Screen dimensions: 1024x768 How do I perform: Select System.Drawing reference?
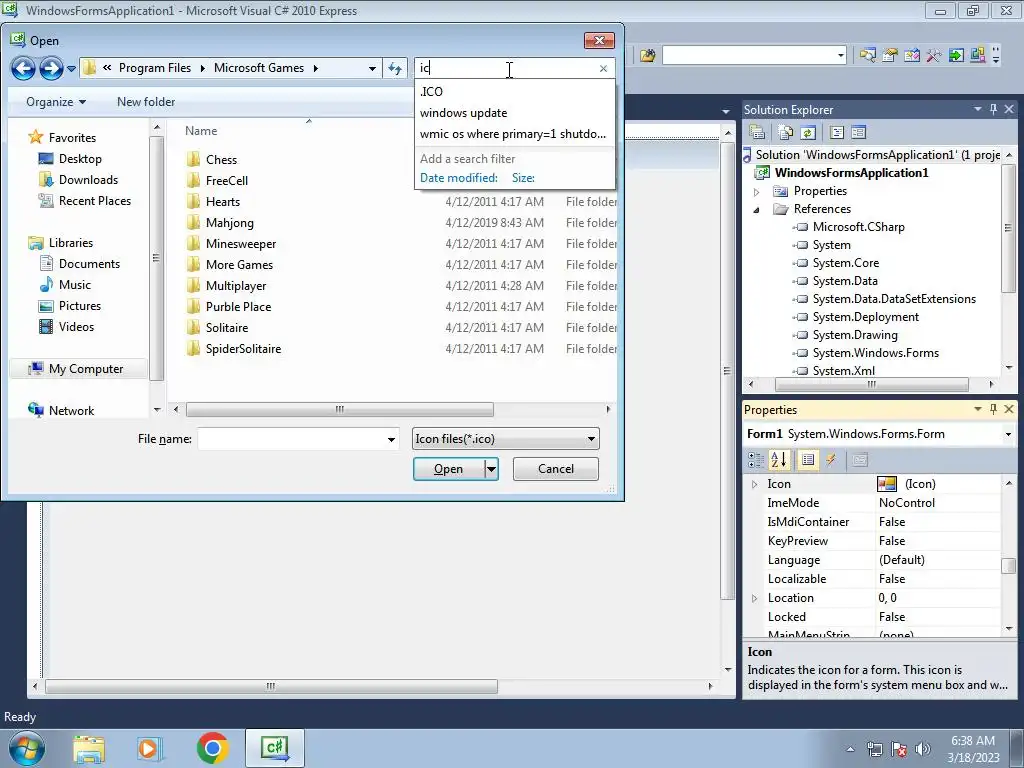[854, 335]
